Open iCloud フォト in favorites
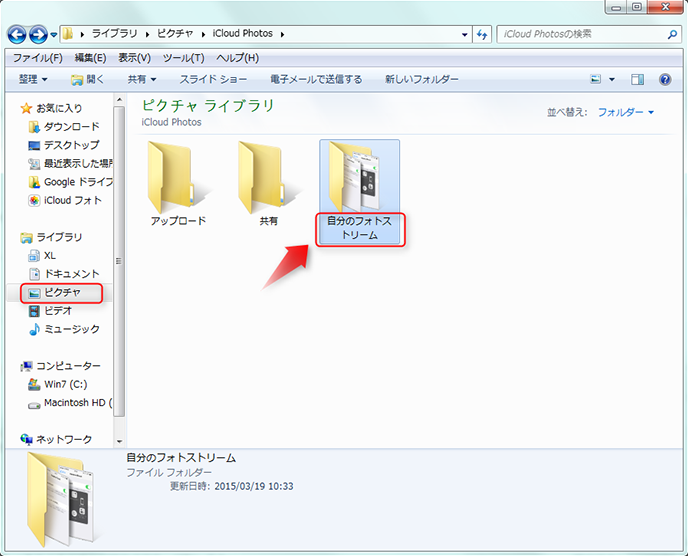This screenshot has height=556, width=688. [73, 200]
